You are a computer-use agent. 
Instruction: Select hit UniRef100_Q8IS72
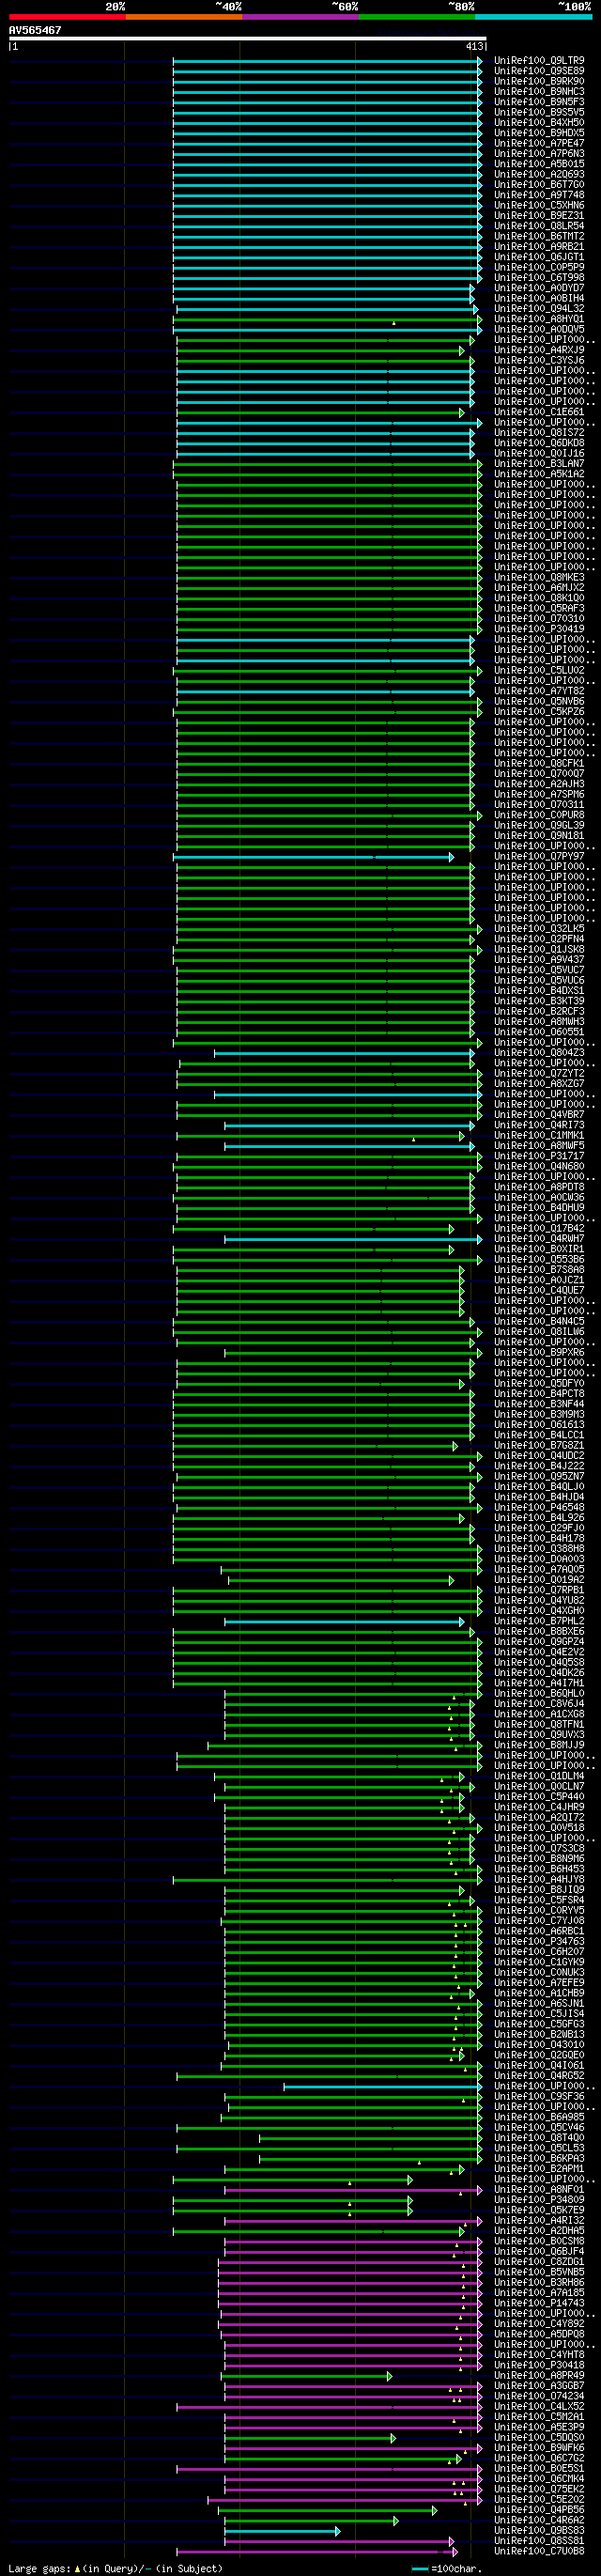(x=539, y=433)
